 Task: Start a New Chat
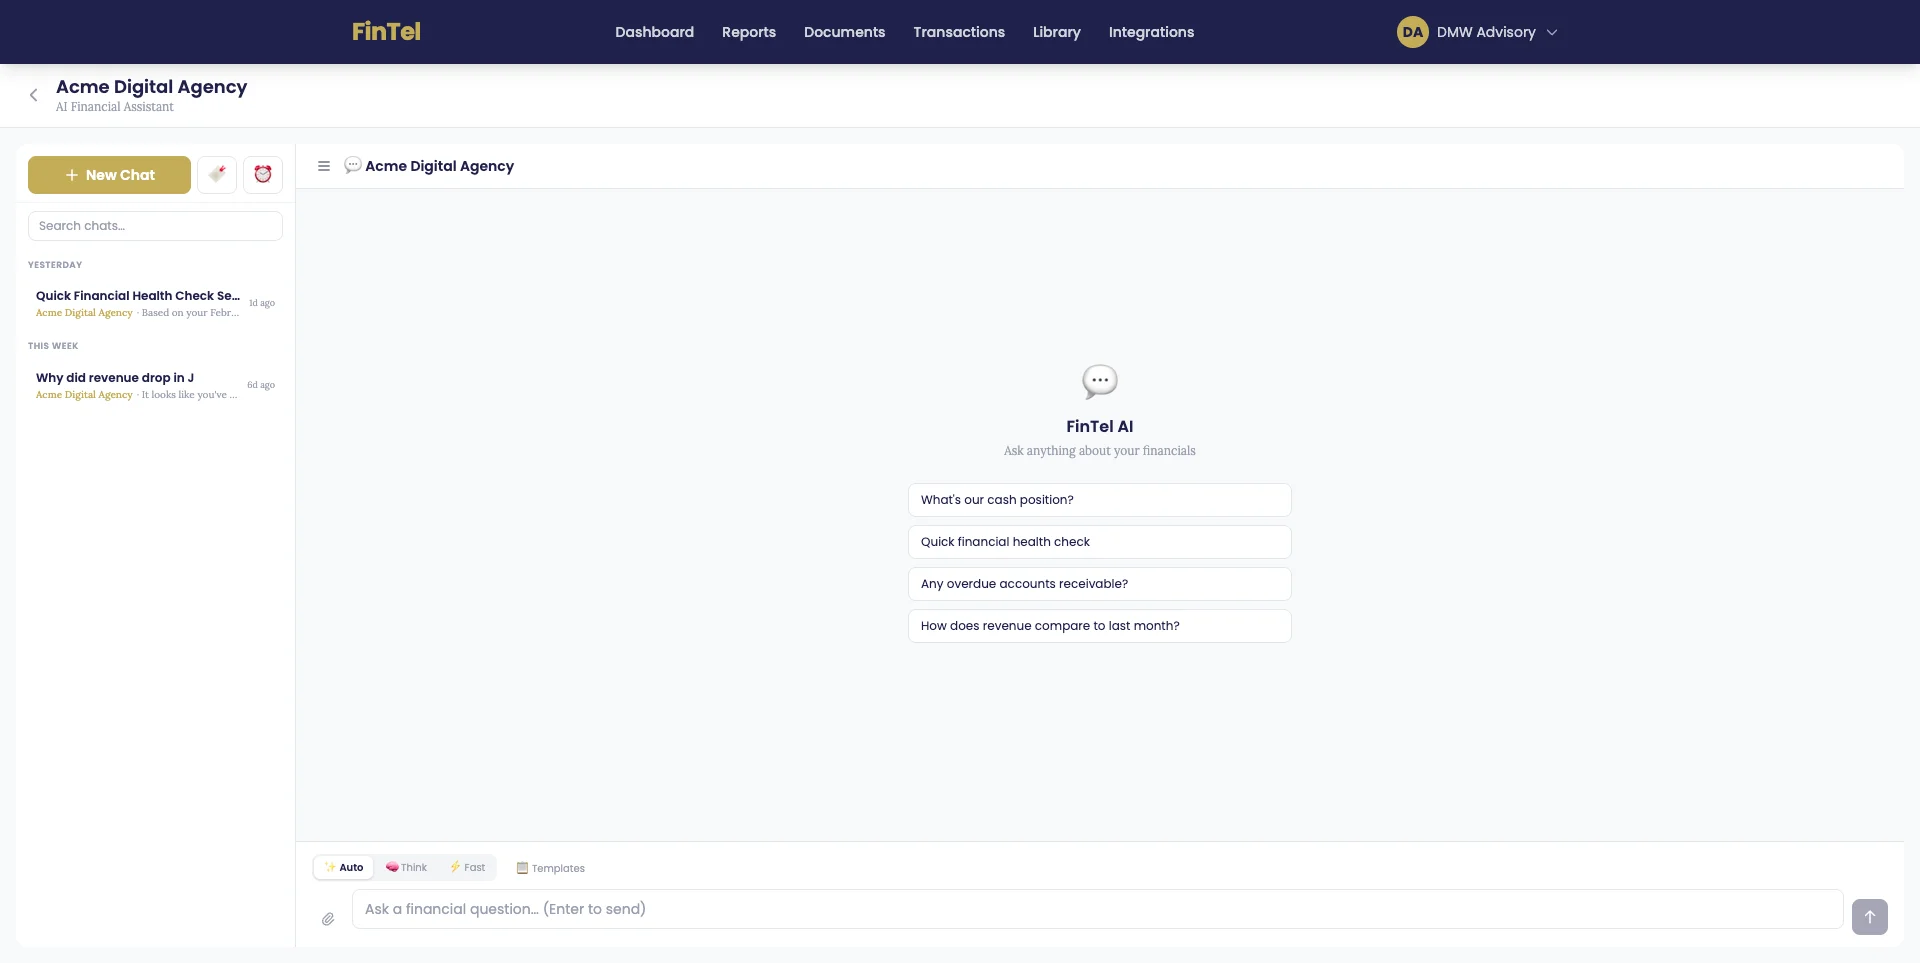[x=109, y=174]
